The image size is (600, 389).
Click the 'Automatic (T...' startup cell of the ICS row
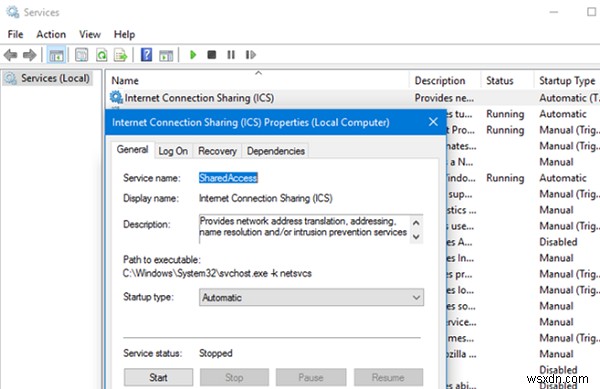[569, 98]
